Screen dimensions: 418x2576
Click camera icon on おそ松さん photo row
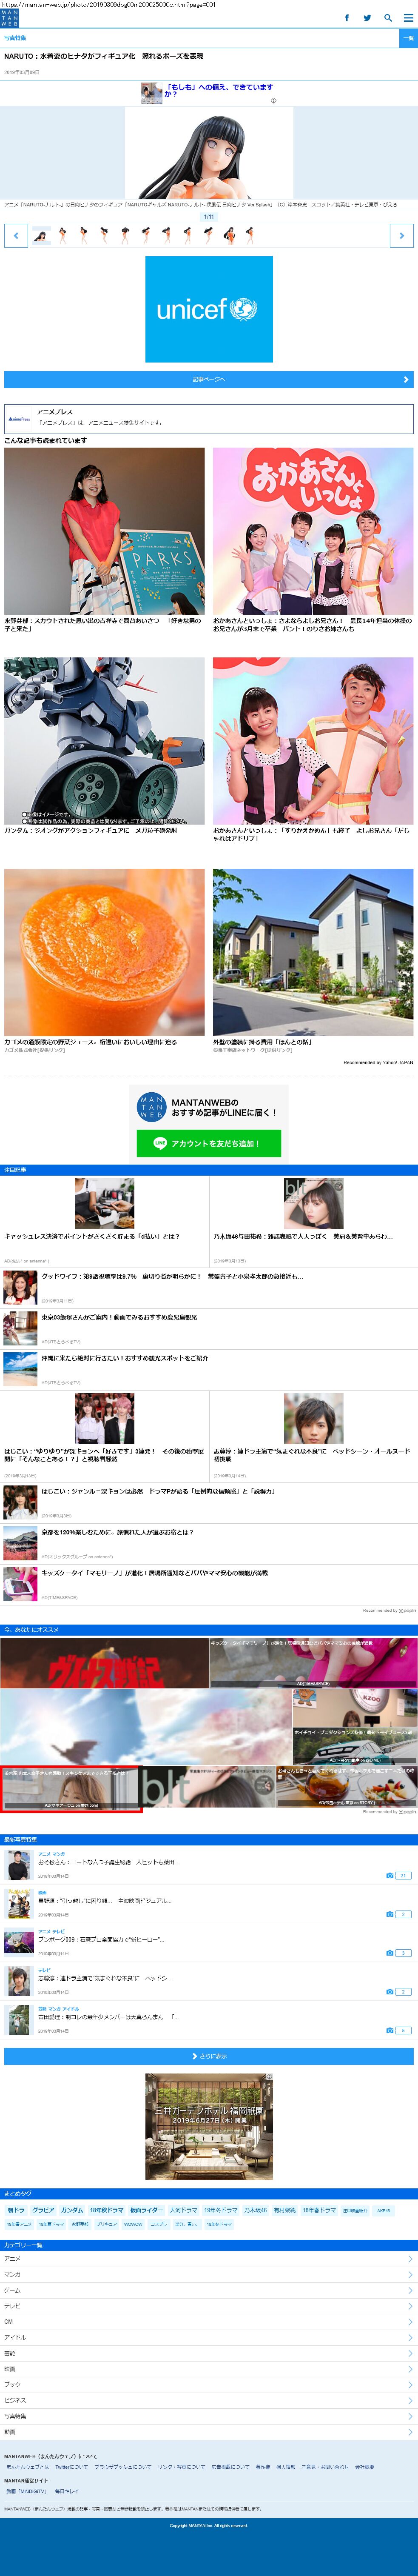(389, 1876)
